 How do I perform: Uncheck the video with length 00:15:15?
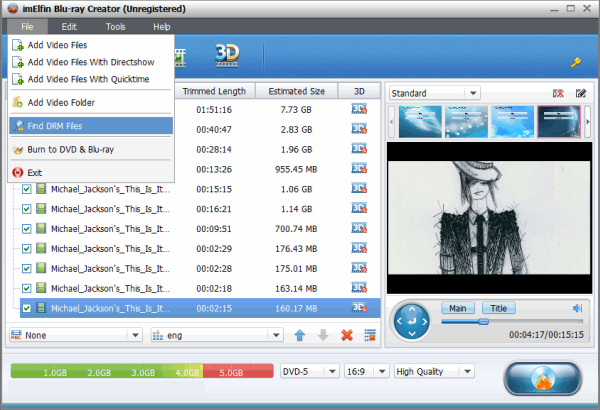pyautogui.click(x=26, y=189)
